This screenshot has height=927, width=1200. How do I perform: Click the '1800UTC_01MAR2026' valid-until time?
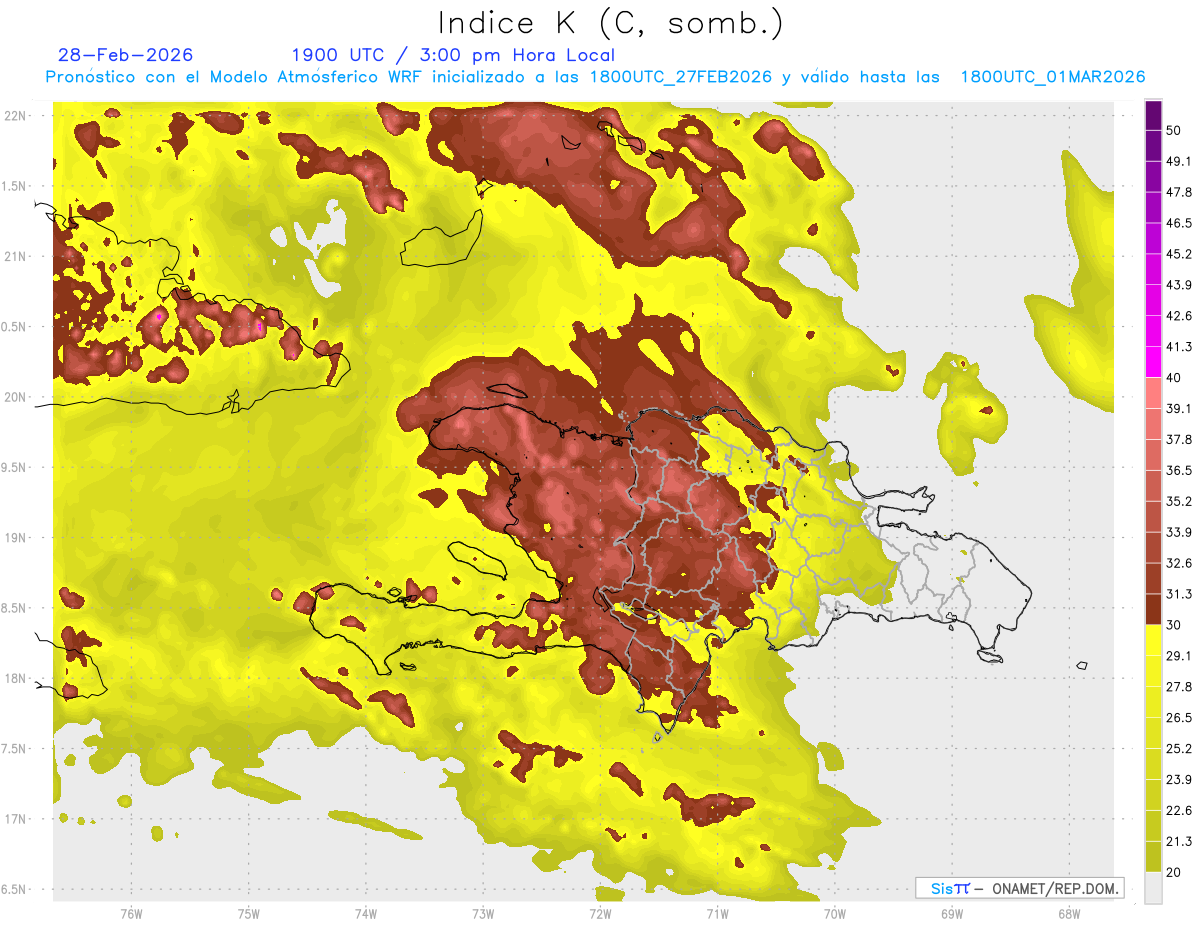tap(1053, 77)
